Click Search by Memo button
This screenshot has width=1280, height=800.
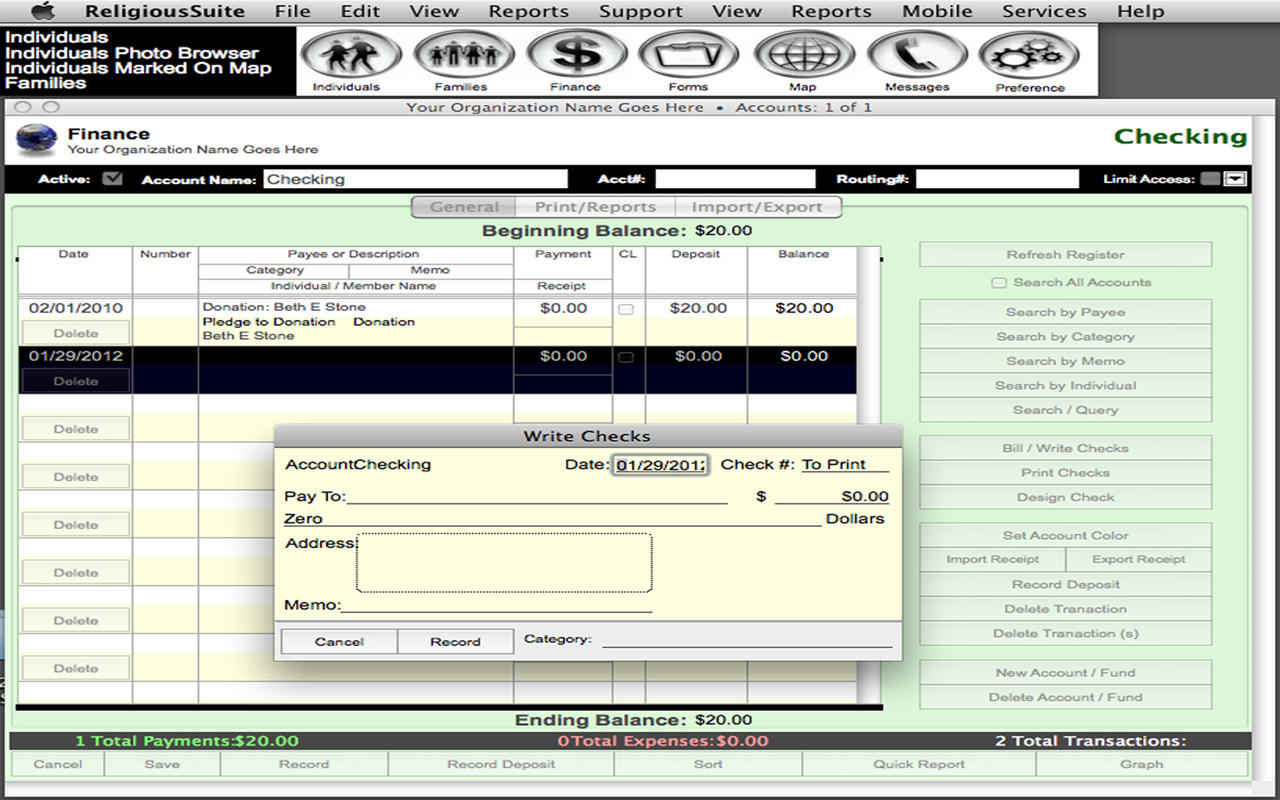click(x=1065, y=361)
